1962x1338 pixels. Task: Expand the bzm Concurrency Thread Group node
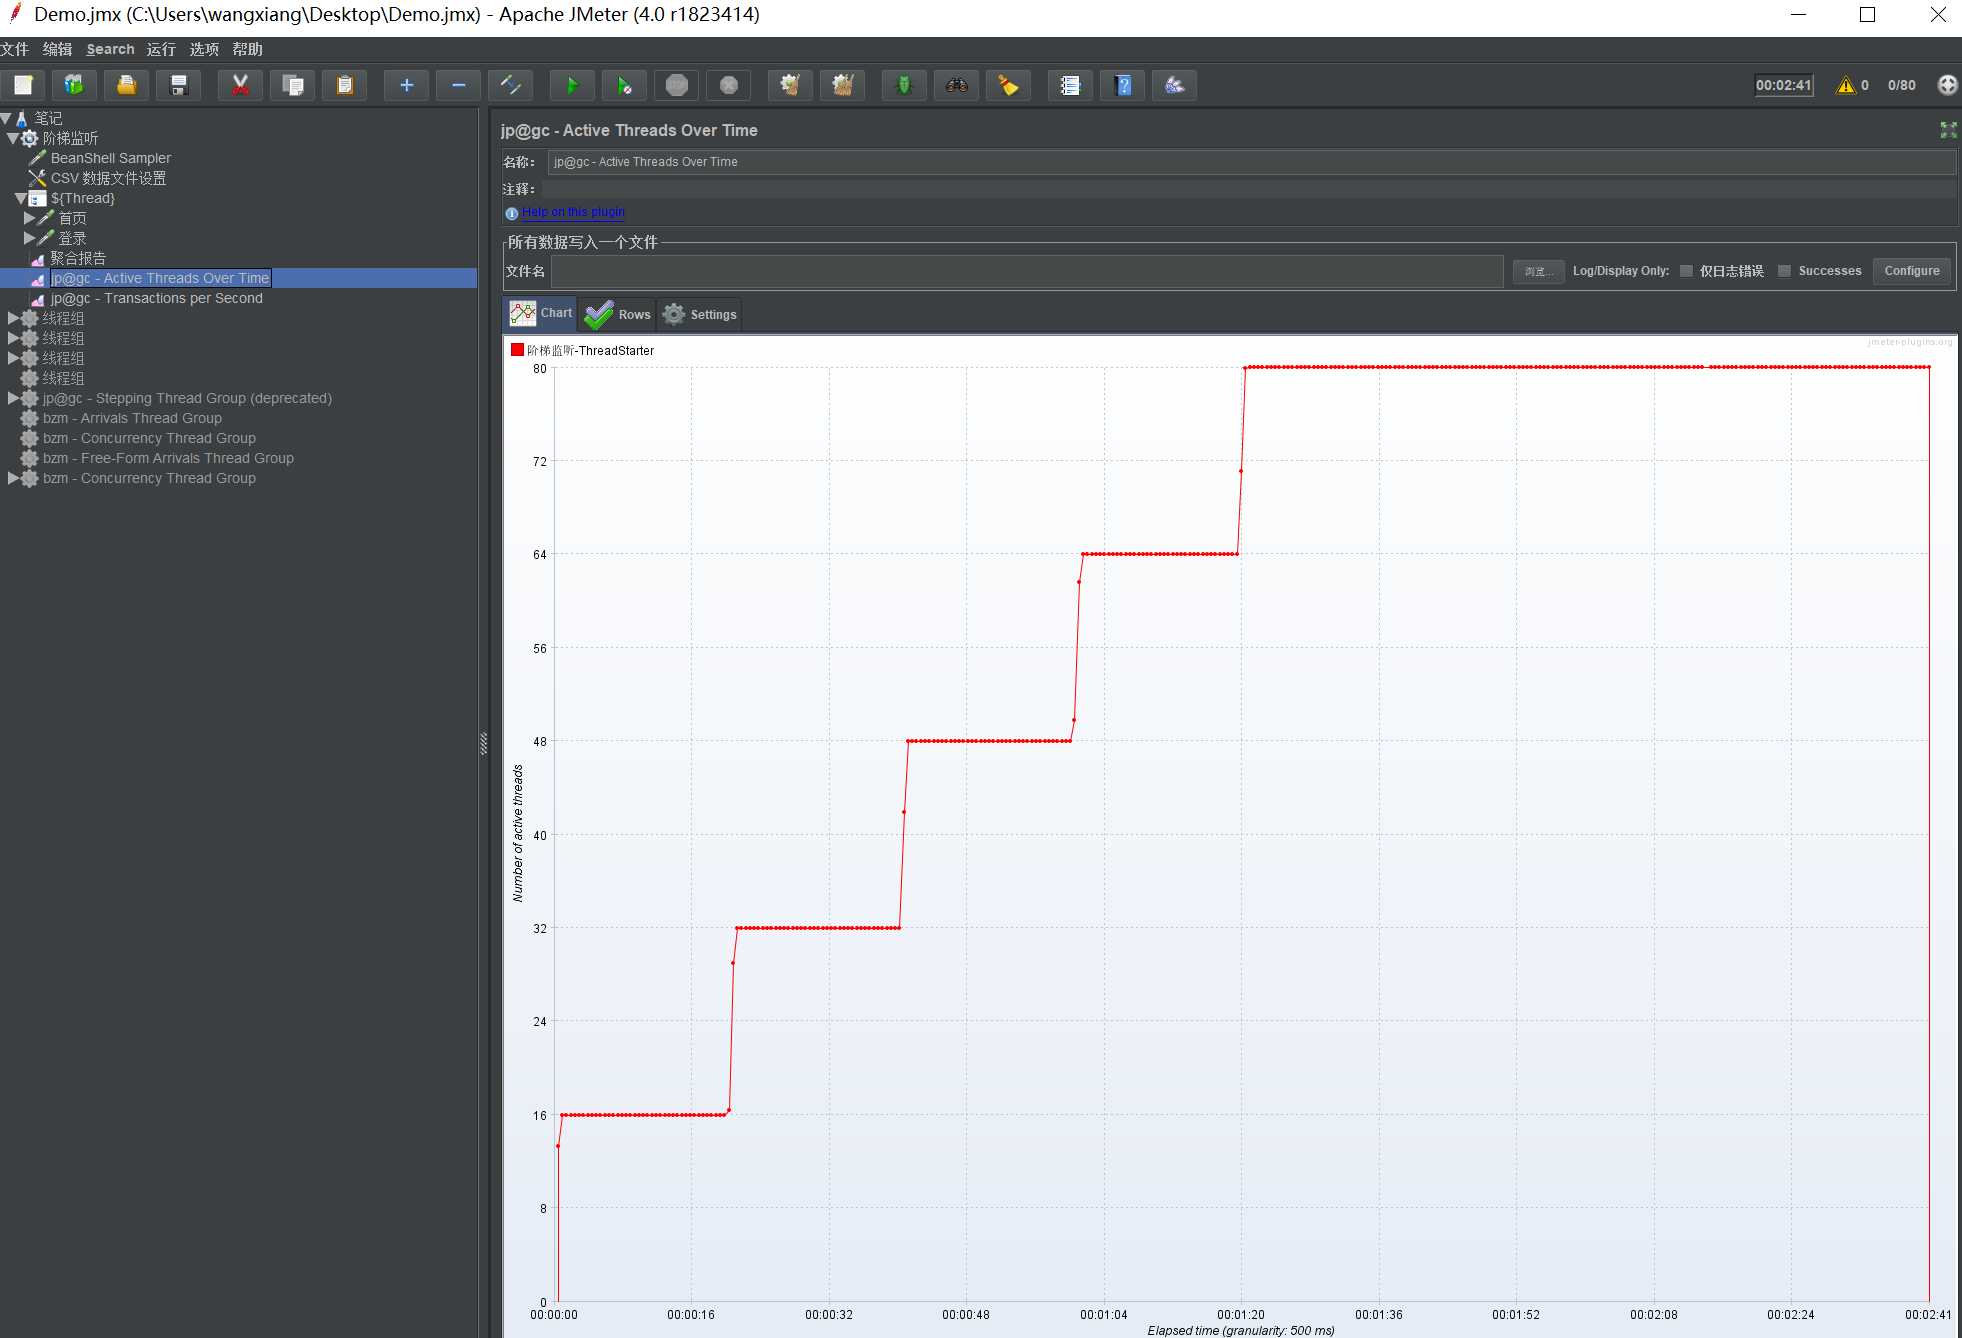[13, 477]
